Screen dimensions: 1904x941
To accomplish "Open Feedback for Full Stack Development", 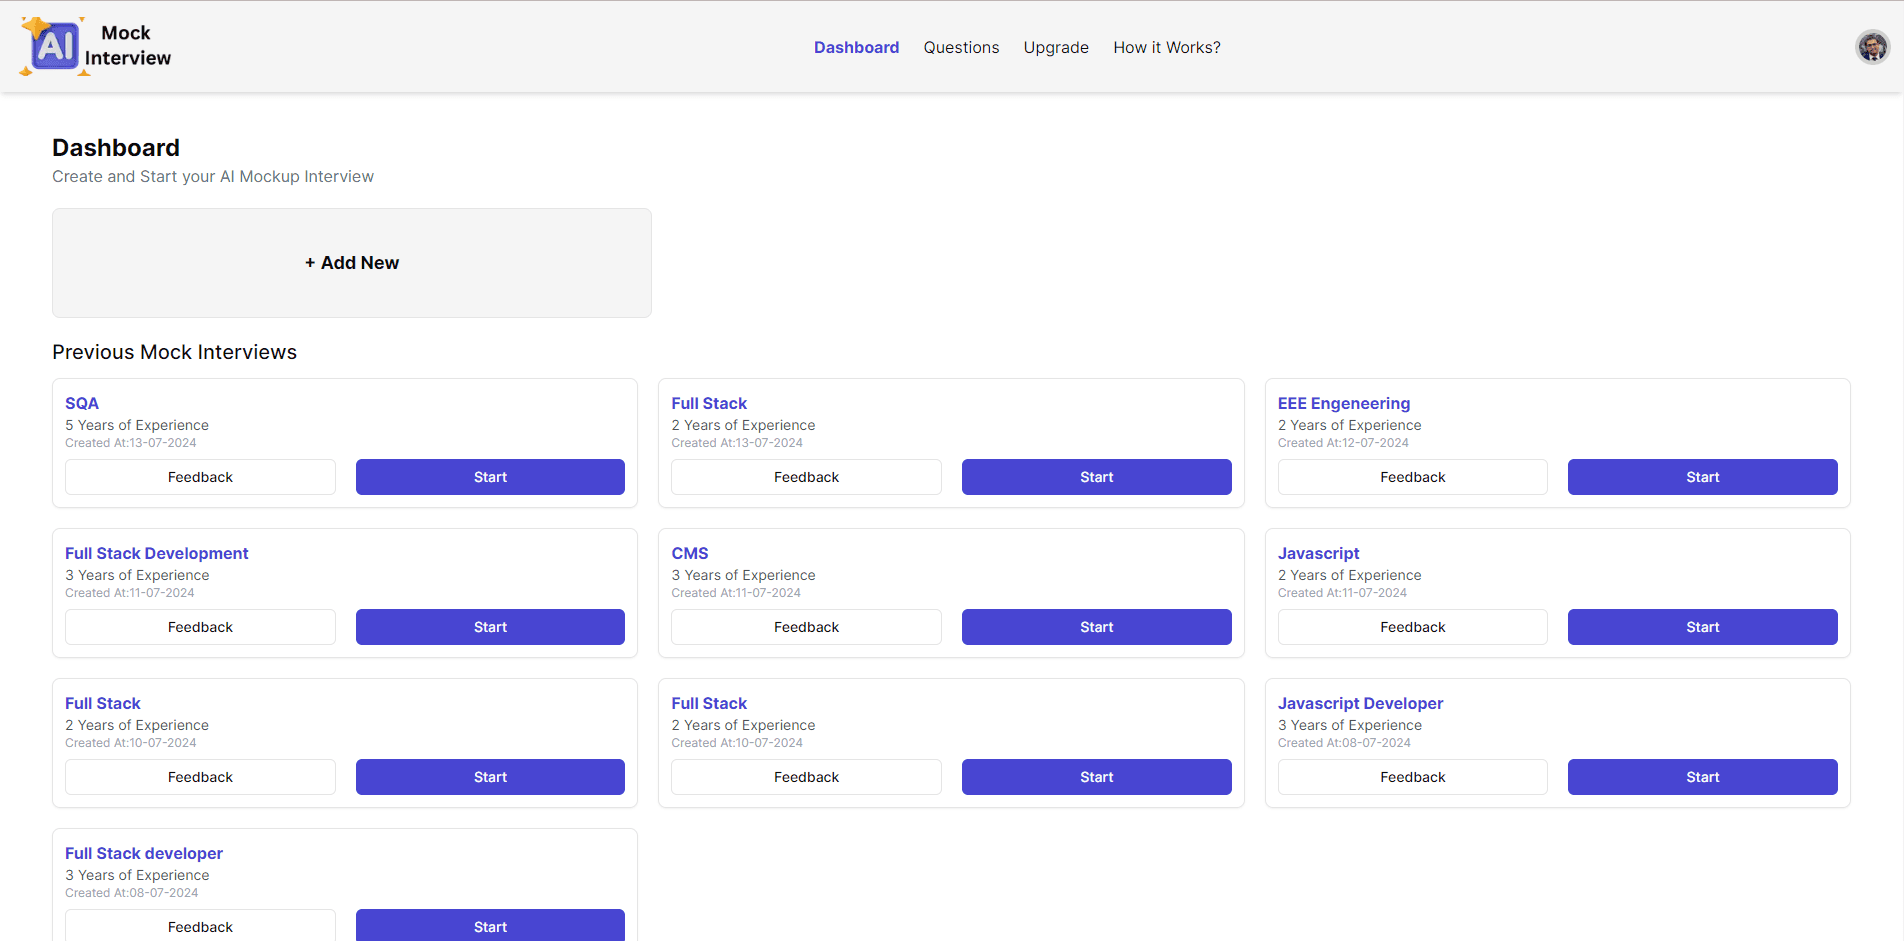I will 200,627.
